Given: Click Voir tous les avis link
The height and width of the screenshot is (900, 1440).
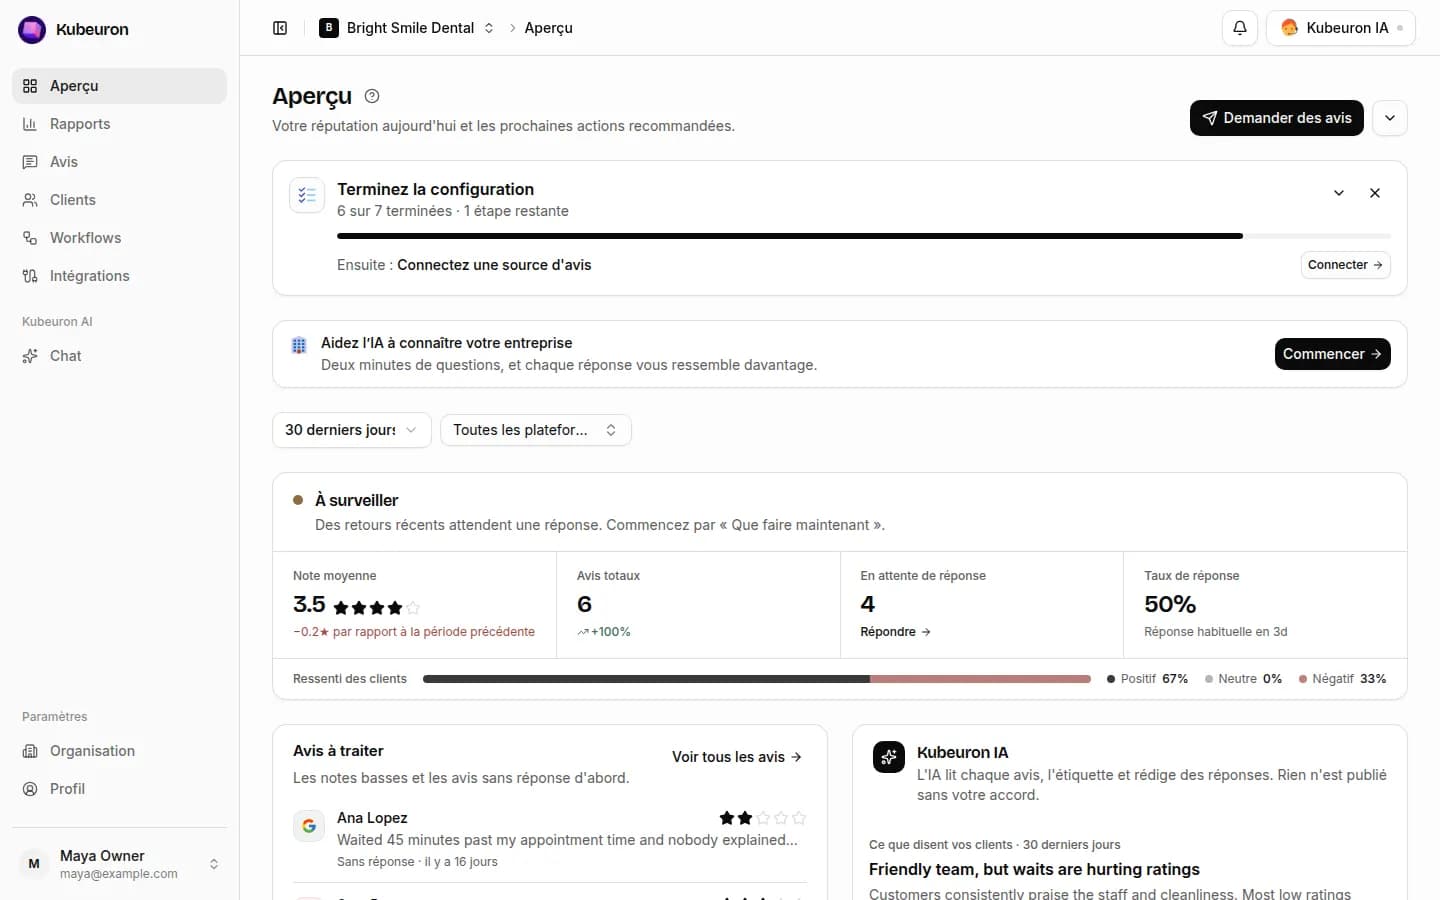Looking at the screenshot, I should pos(737,757).
